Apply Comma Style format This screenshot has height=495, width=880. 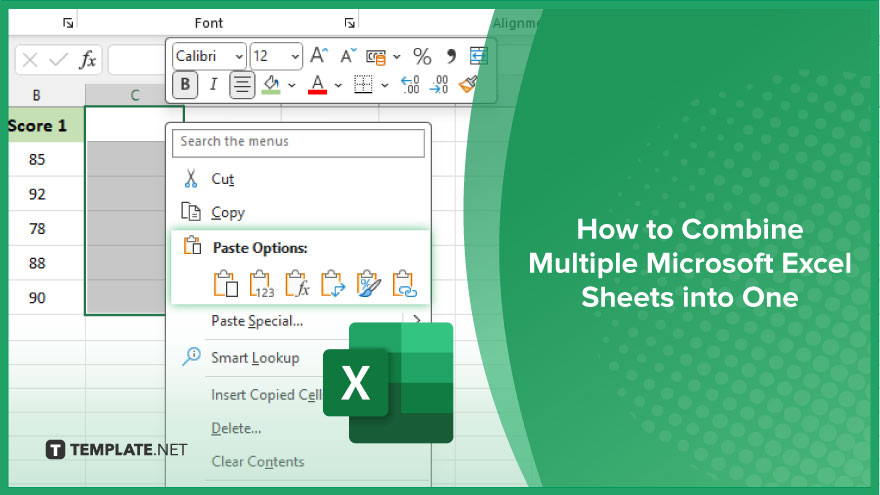[451, 56]
